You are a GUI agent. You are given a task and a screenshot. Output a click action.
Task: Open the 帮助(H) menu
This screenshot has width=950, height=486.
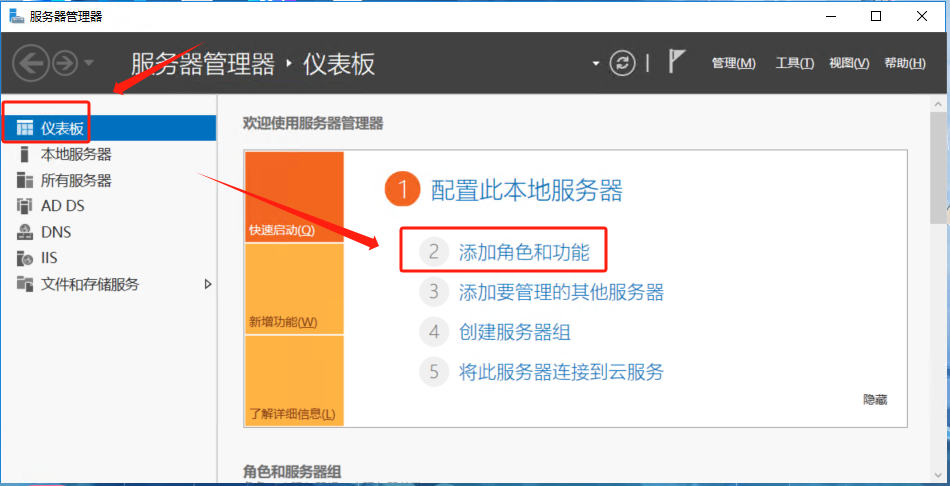905,63
